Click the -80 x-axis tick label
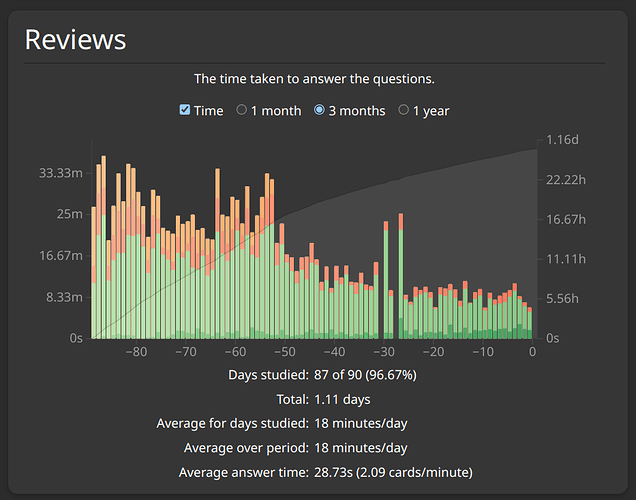The height and width of the screenshot is (500, 636). [136, 352]
